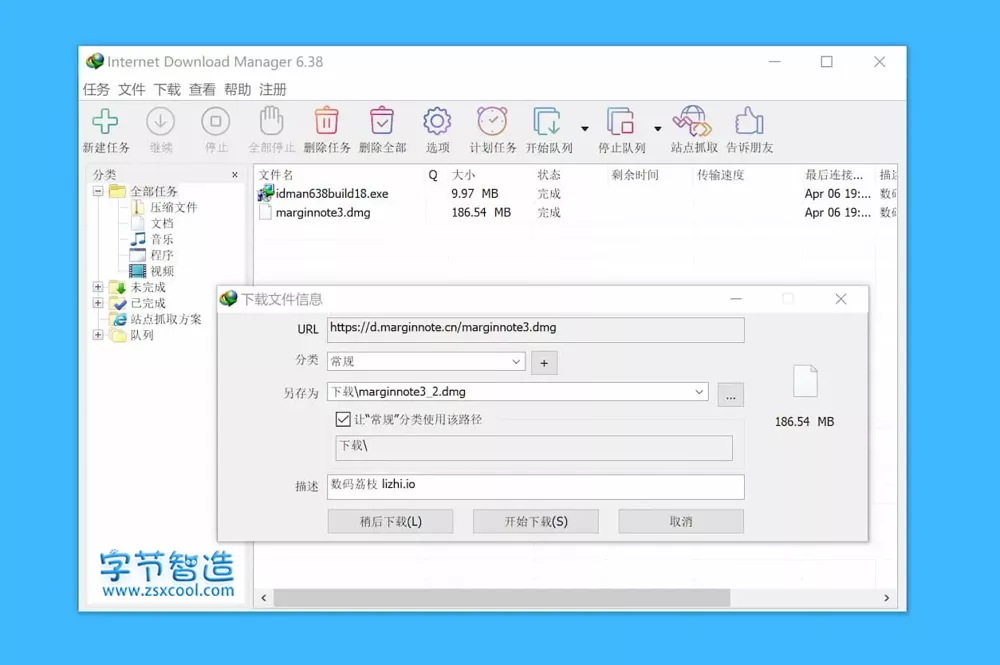Viewport: 1000px width, 665px height.
Task: Click the Q column header
Action: click(433, 175)
